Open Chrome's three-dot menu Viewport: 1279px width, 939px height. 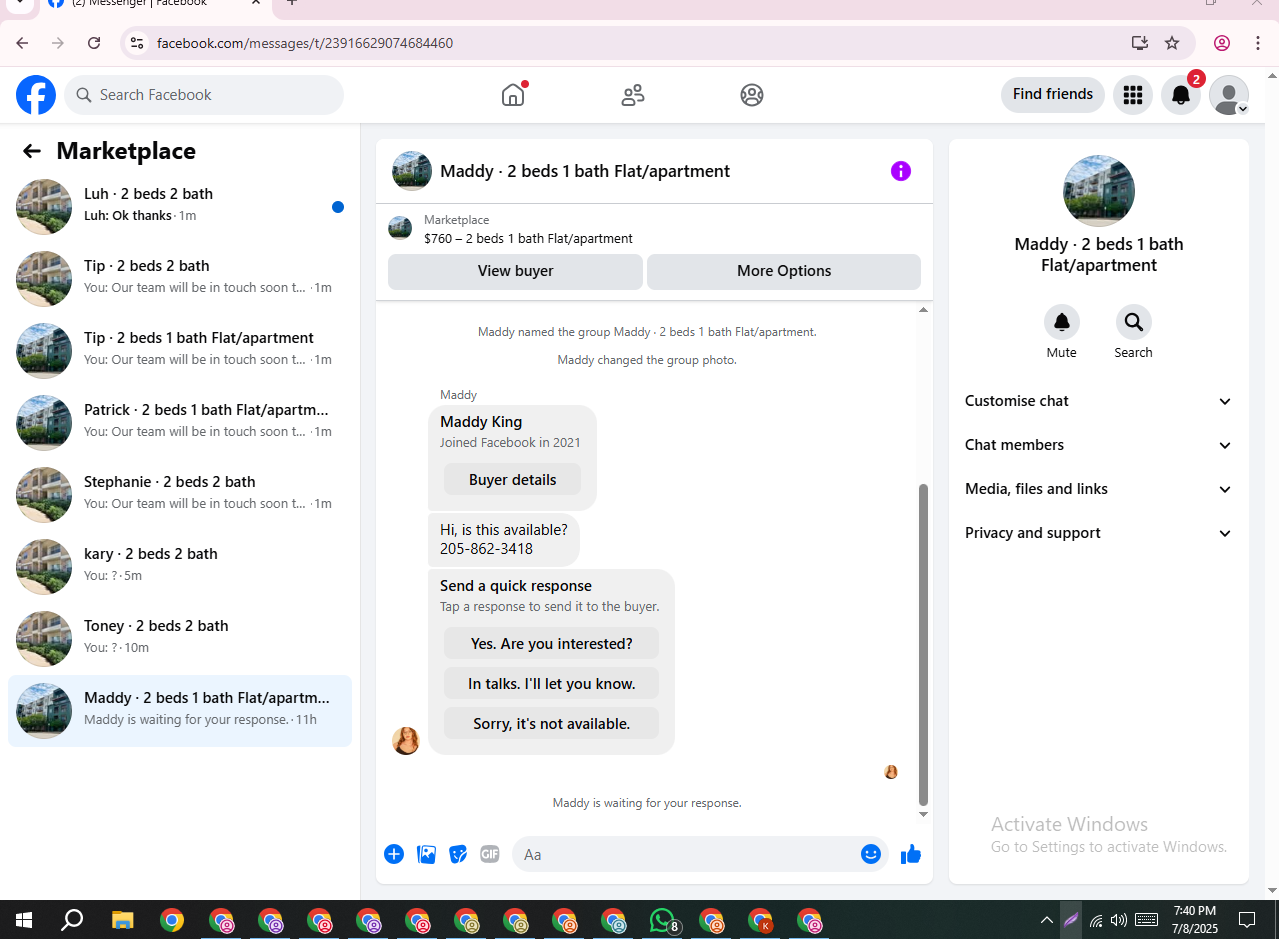coord(1258,43)
